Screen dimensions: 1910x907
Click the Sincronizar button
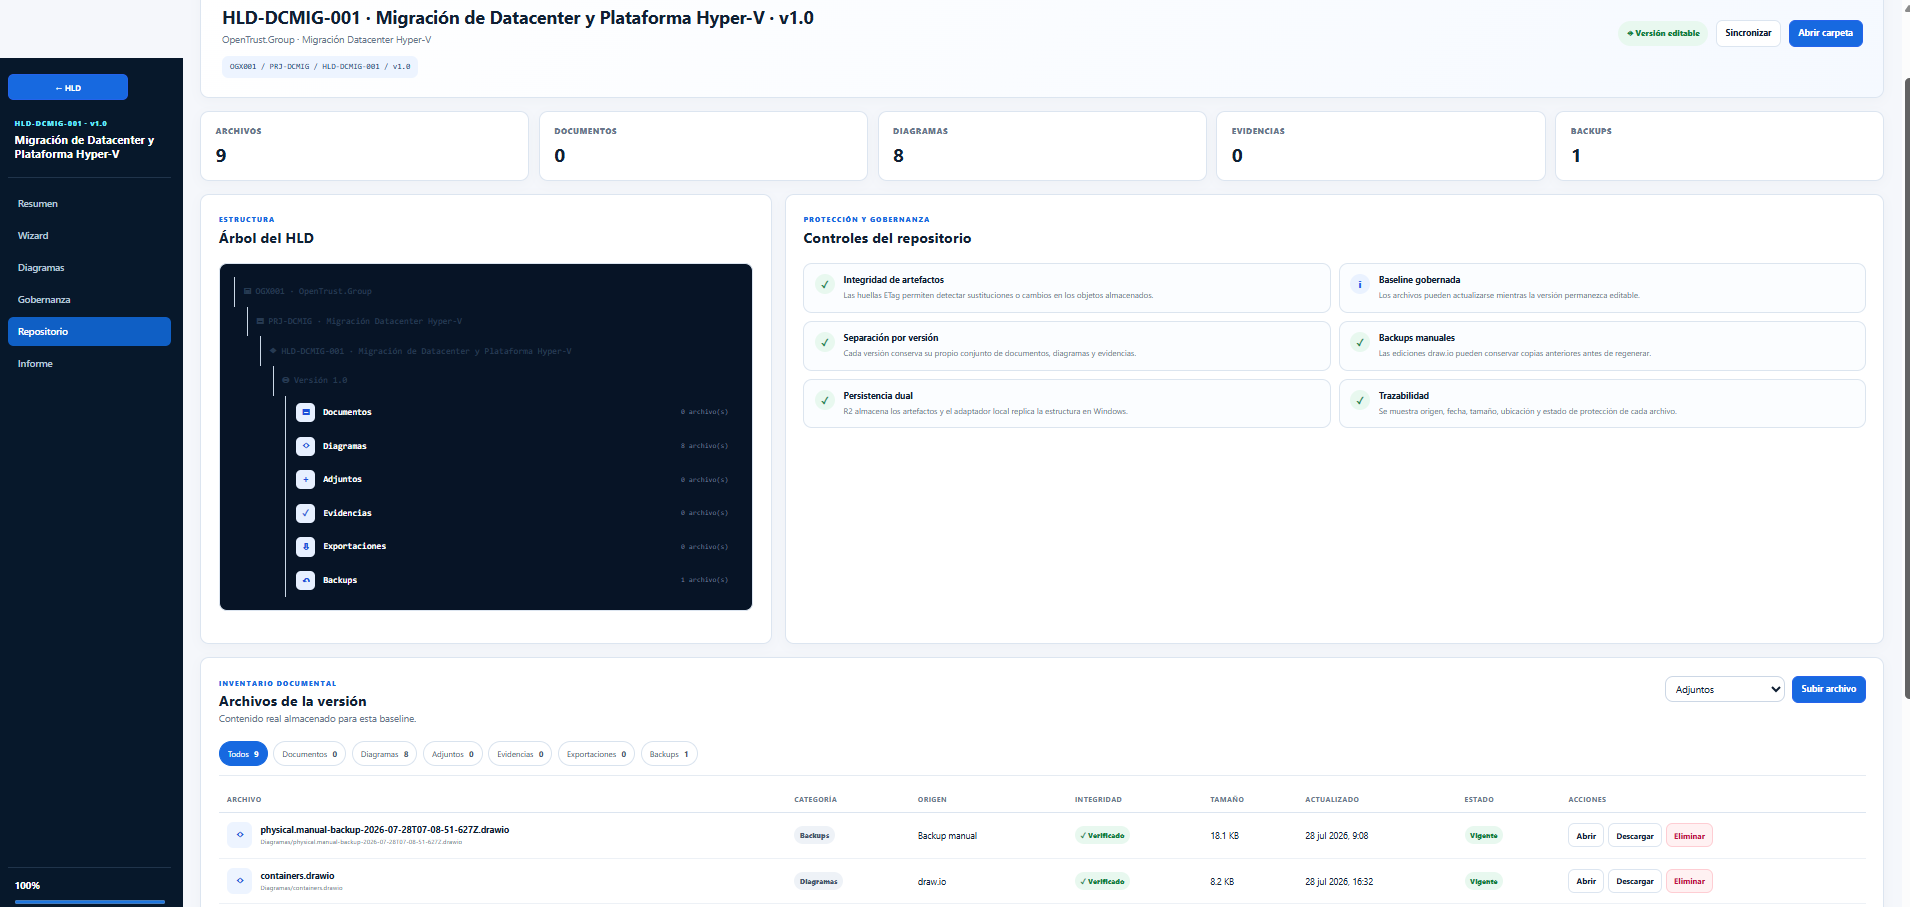1748,33
